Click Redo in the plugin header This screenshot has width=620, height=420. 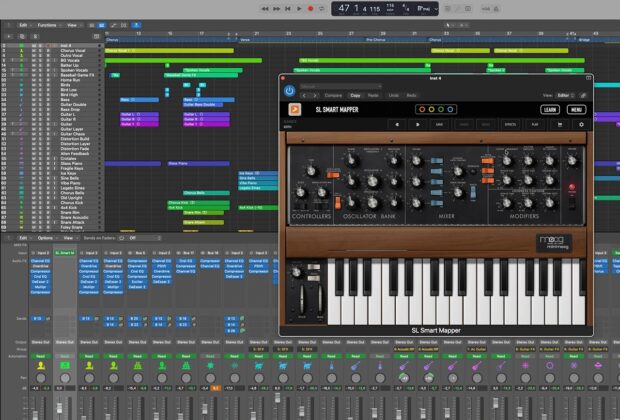[x=411, y=95]
